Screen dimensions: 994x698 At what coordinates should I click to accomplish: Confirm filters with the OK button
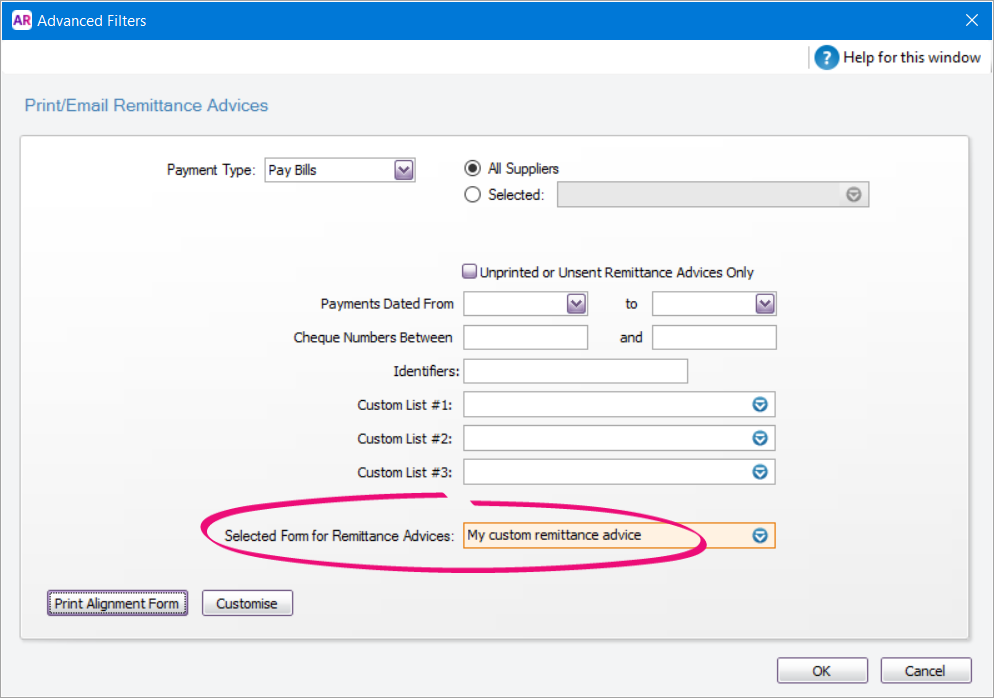[x=822, y=671]
